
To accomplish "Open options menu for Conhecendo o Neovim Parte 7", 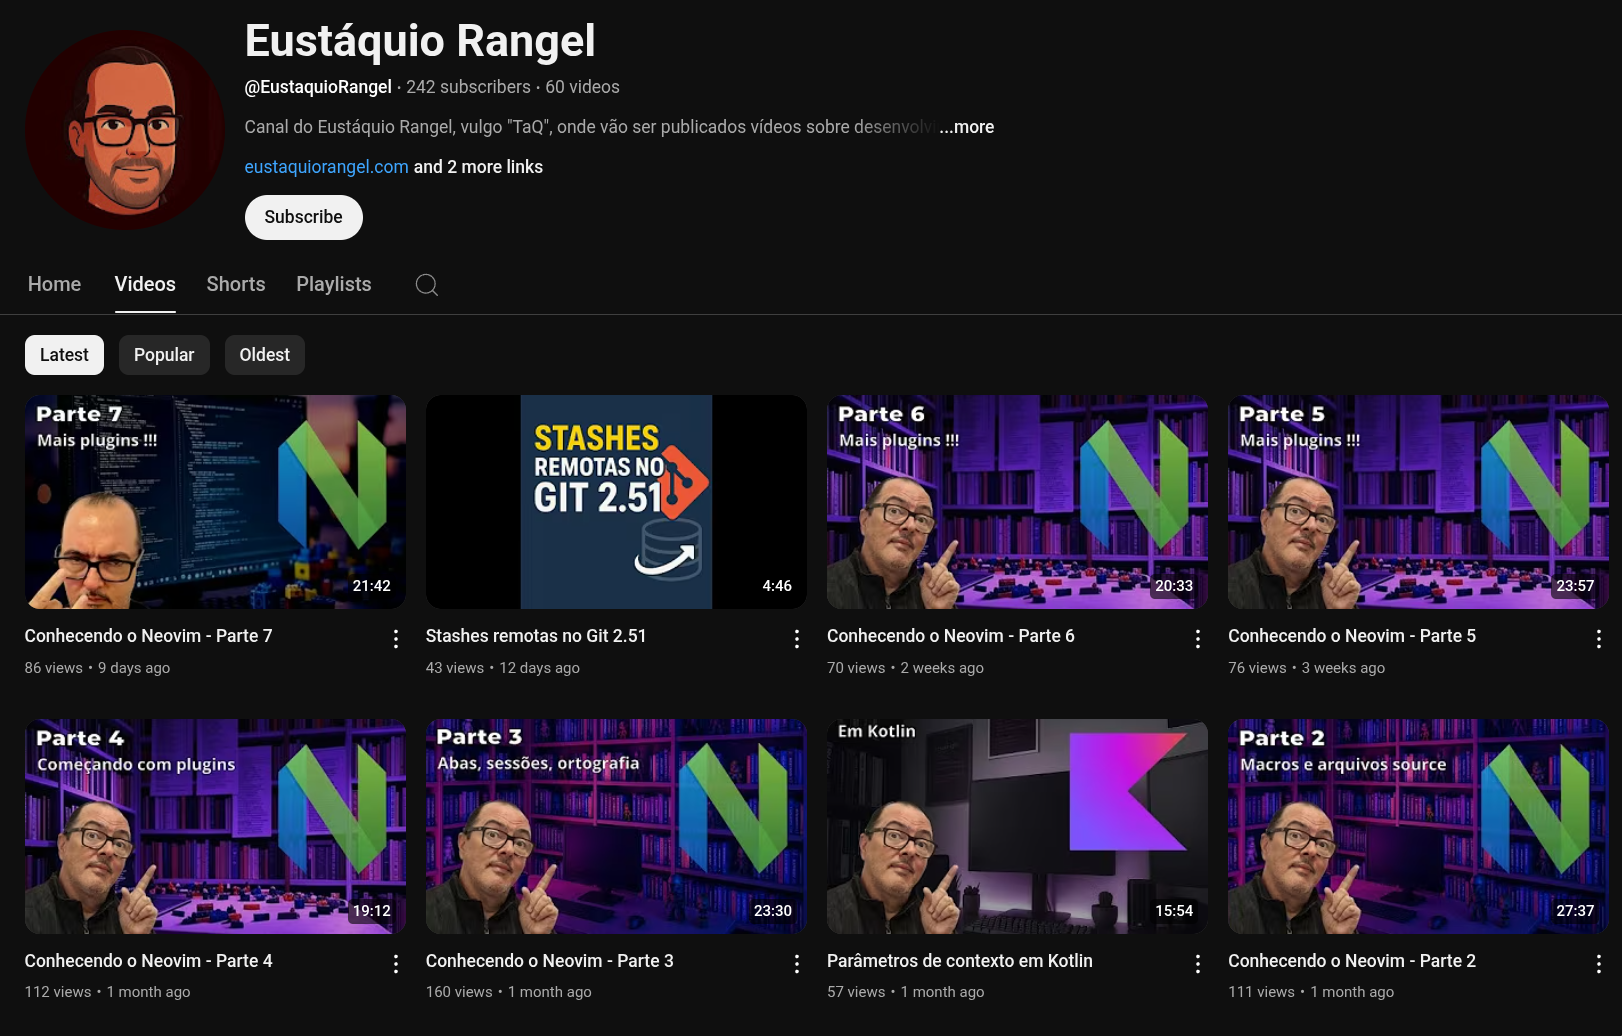I will (396, 639).
